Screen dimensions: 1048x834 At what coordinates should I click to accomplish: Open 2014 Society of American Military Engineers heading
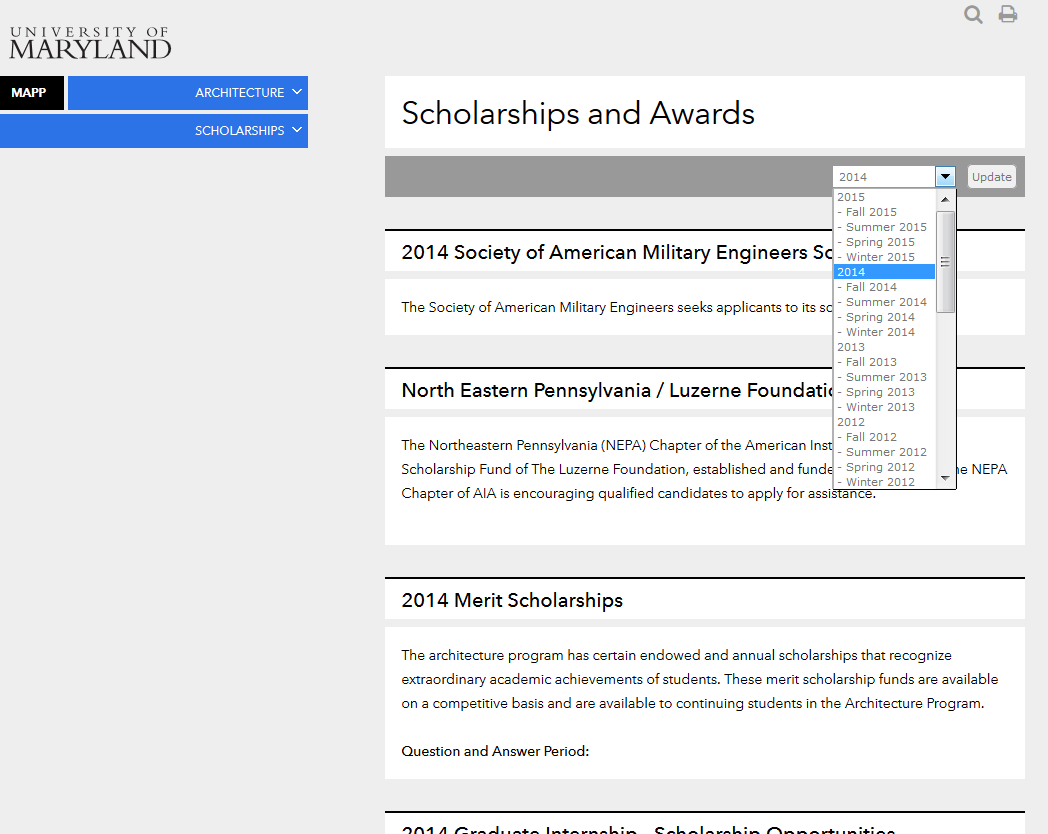[x=617, y=253]
